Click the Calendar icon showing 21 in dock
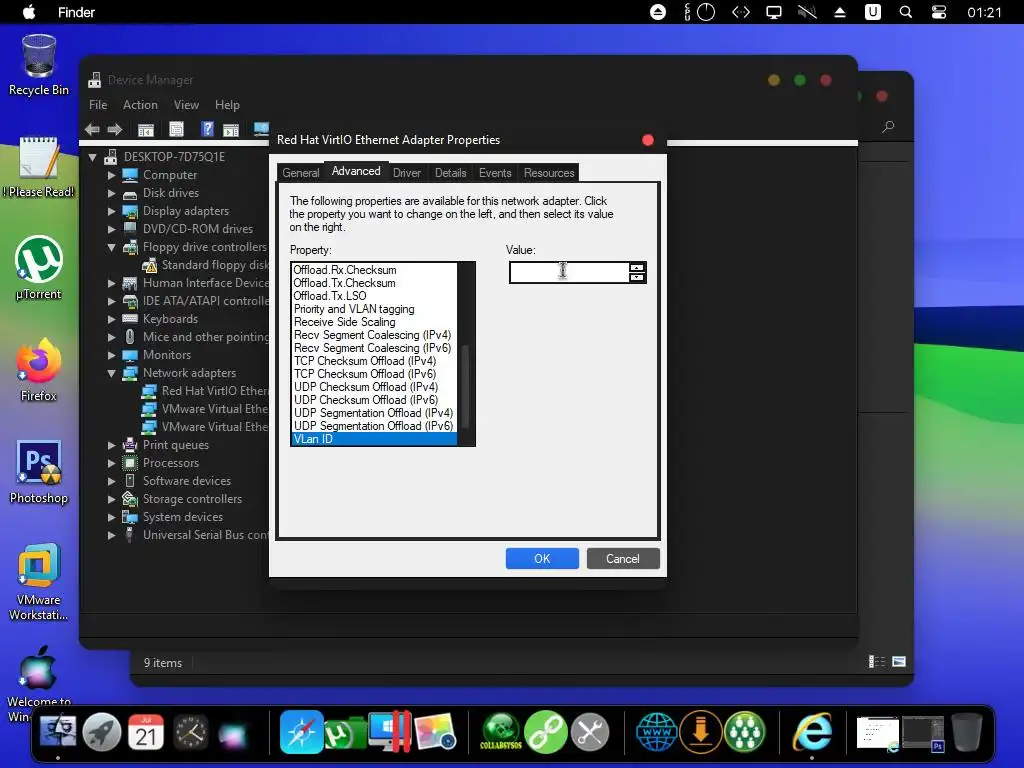The image size is (1024, 768). click(x=146, y=732)
